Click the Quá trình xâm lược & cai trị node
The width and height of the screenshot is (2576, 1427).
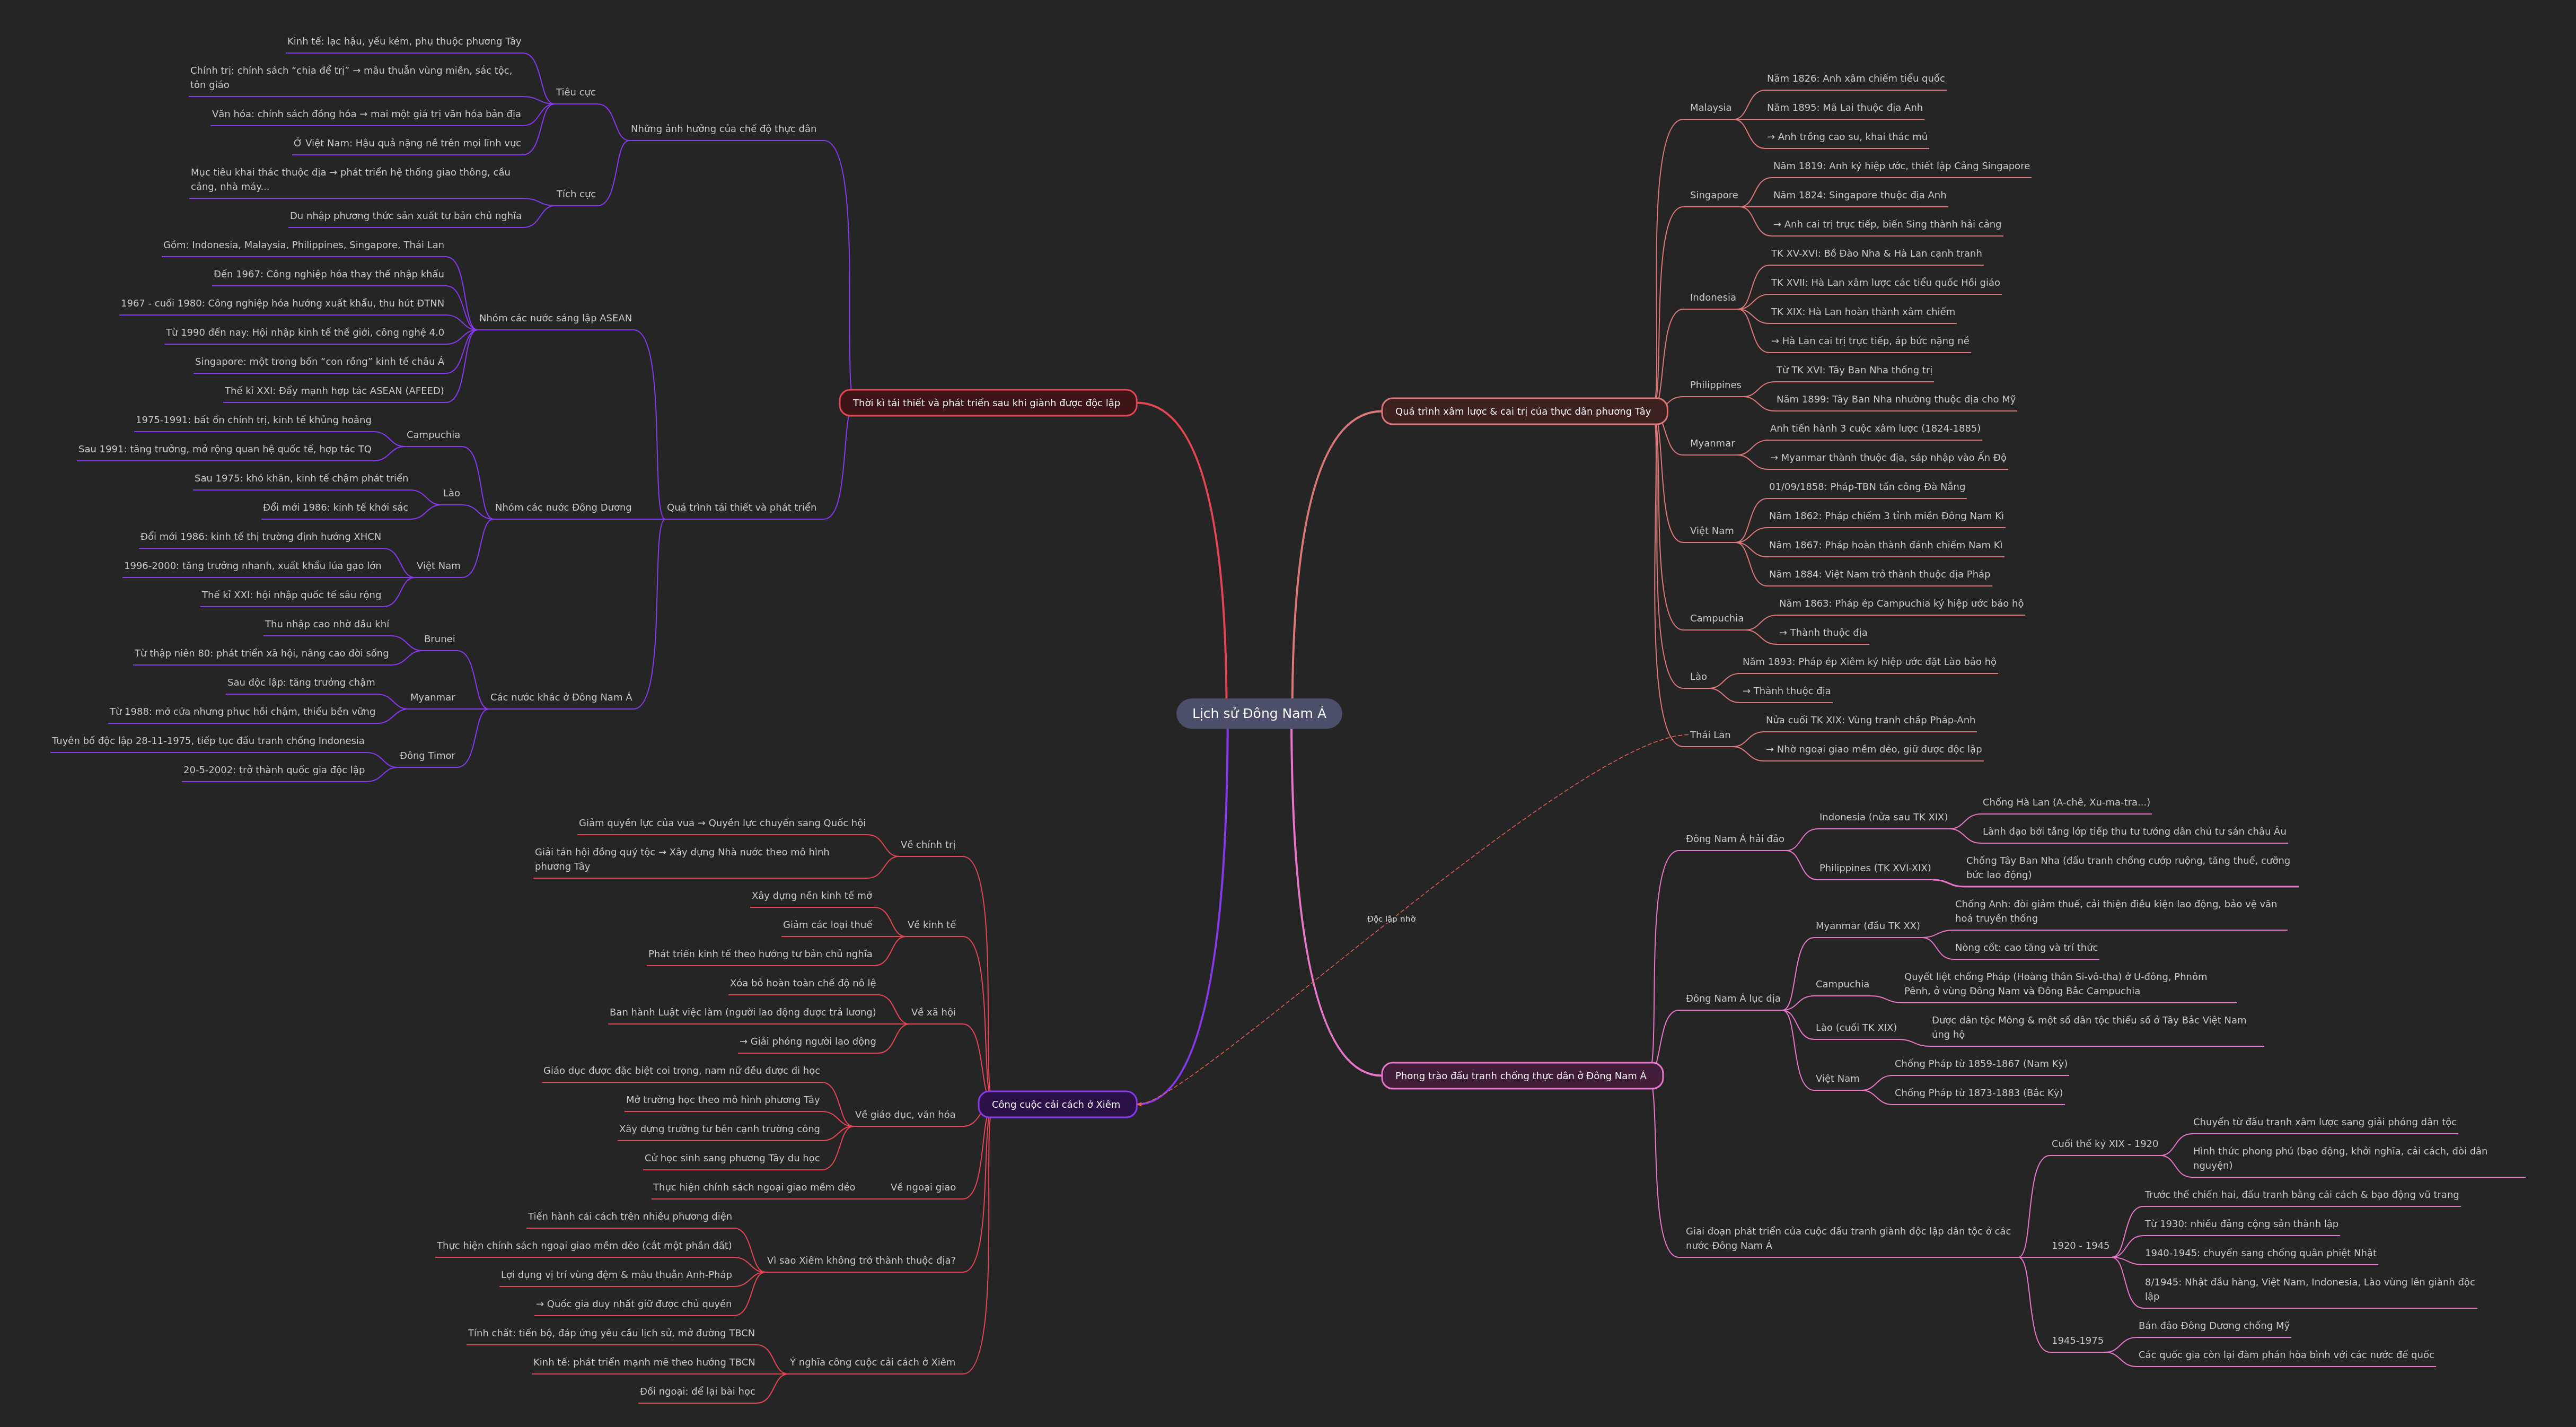(x=1522, y=411)
